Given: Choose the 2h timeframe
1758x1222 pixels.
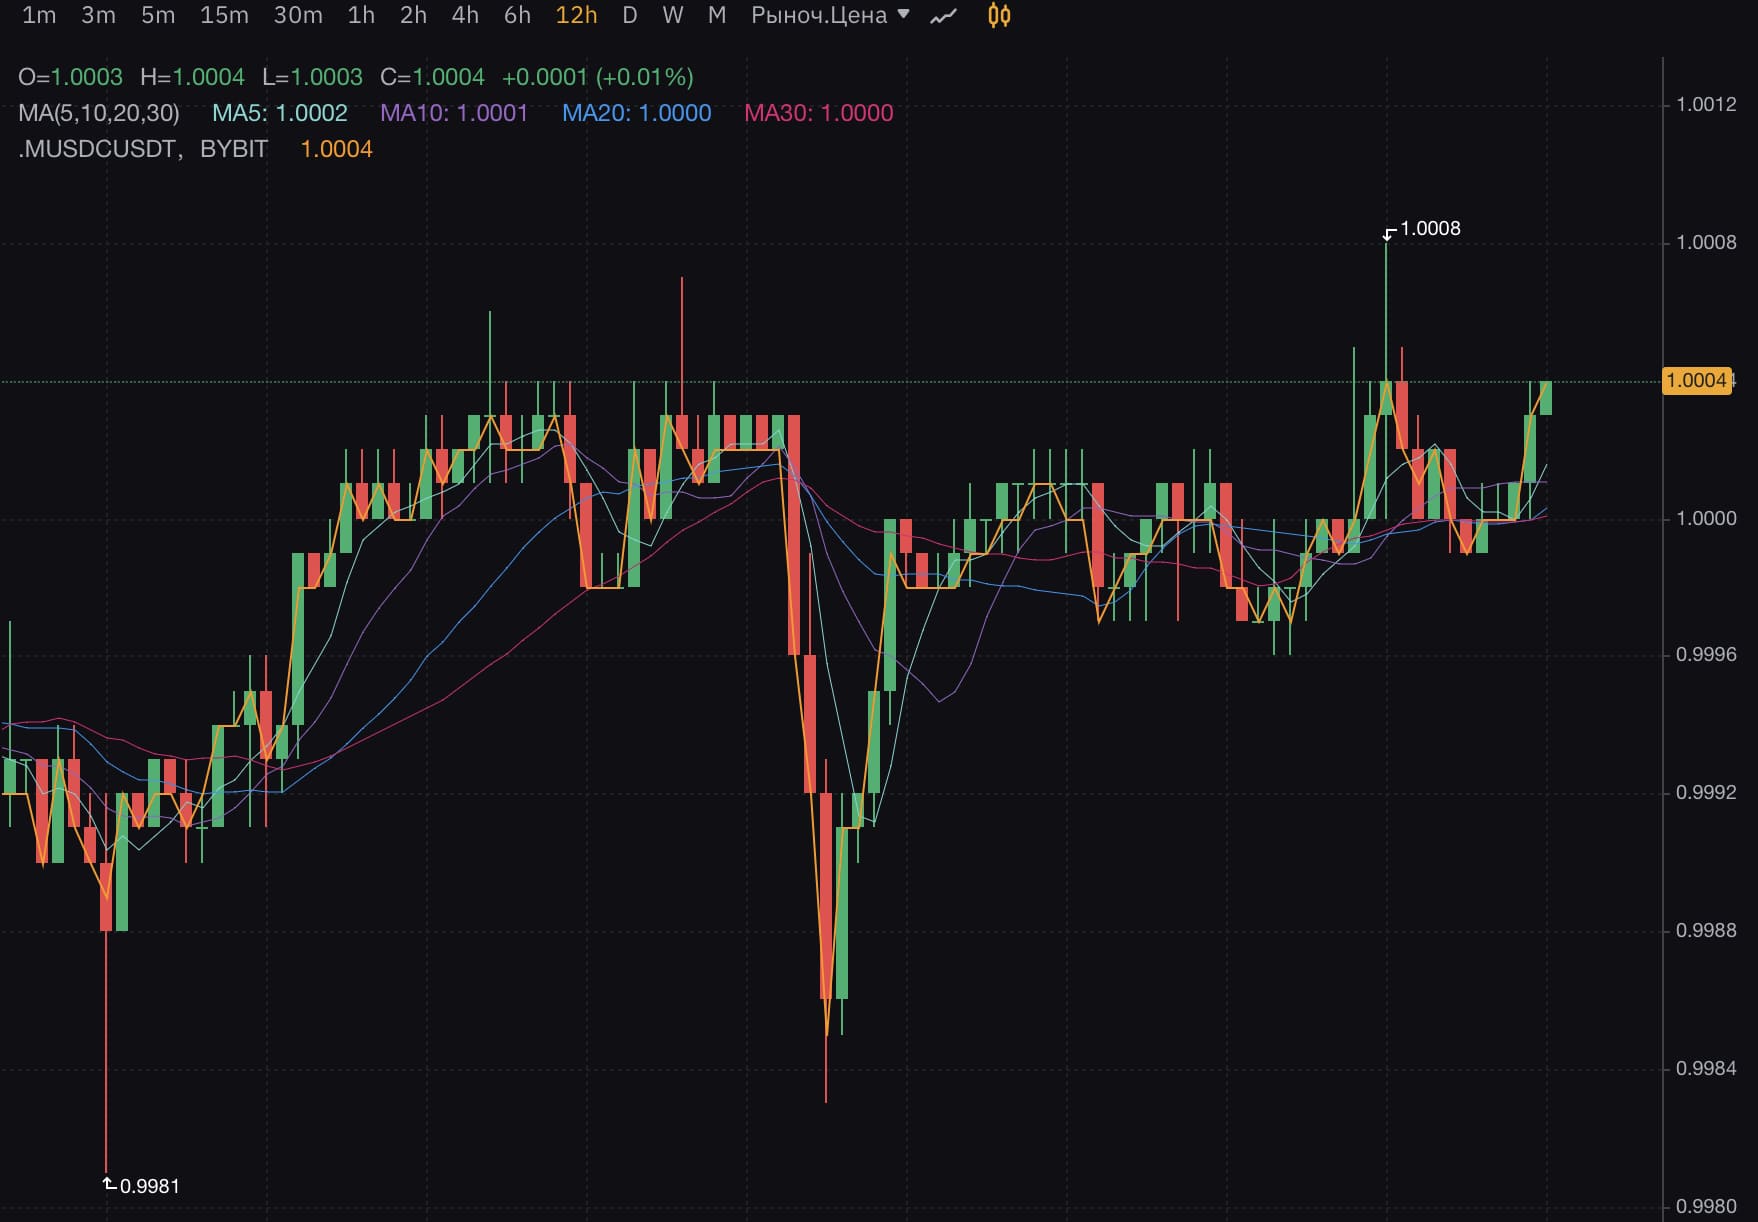Looking at the screenshot, I should 413,15.
